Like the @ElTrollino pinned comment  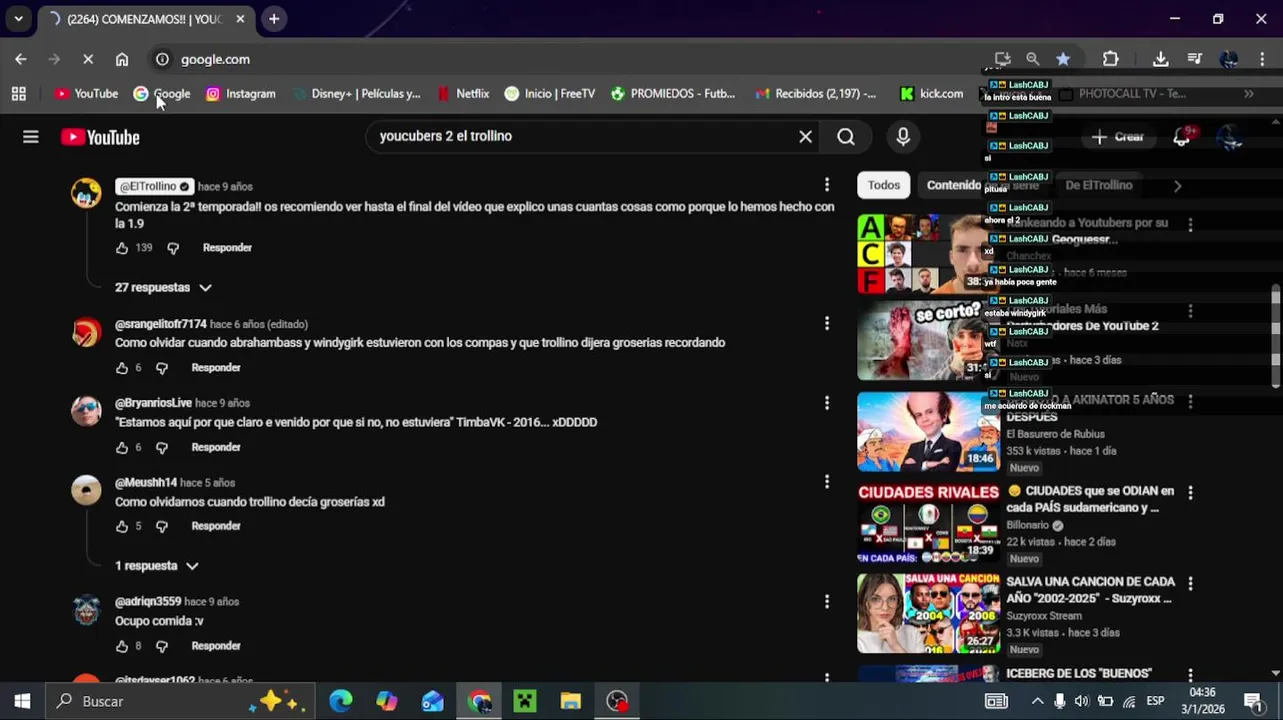coord(122,248)
